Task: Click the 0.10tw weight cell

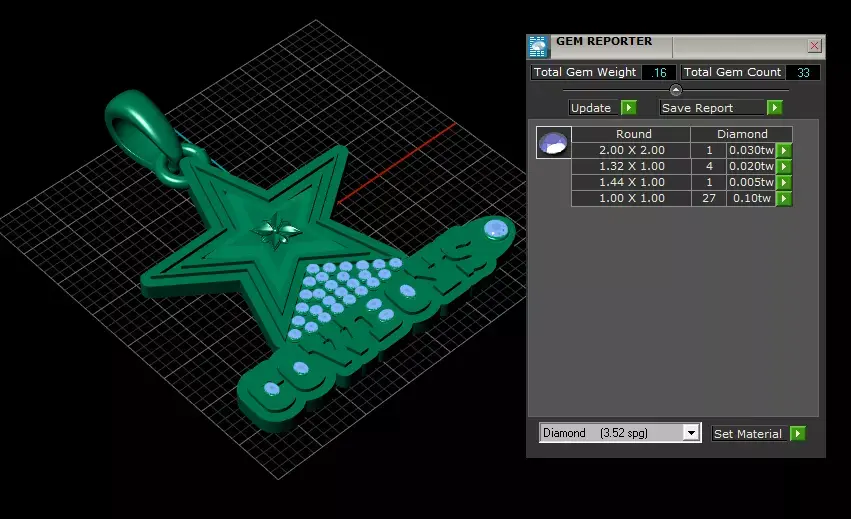Action: (751, 199)
